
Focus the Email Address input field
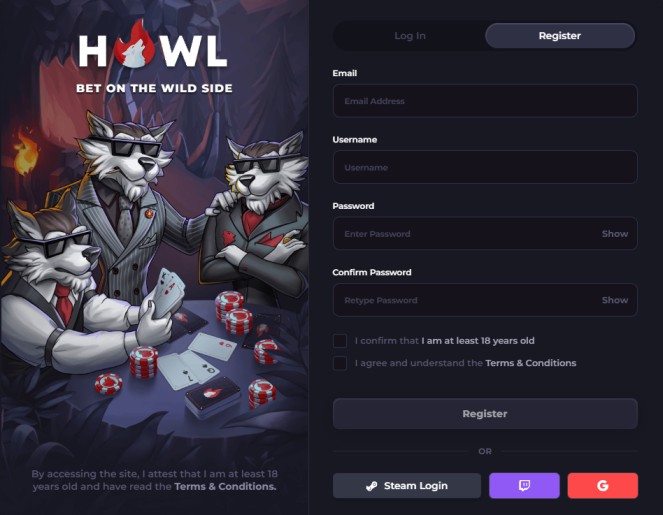tap(485, 101)
